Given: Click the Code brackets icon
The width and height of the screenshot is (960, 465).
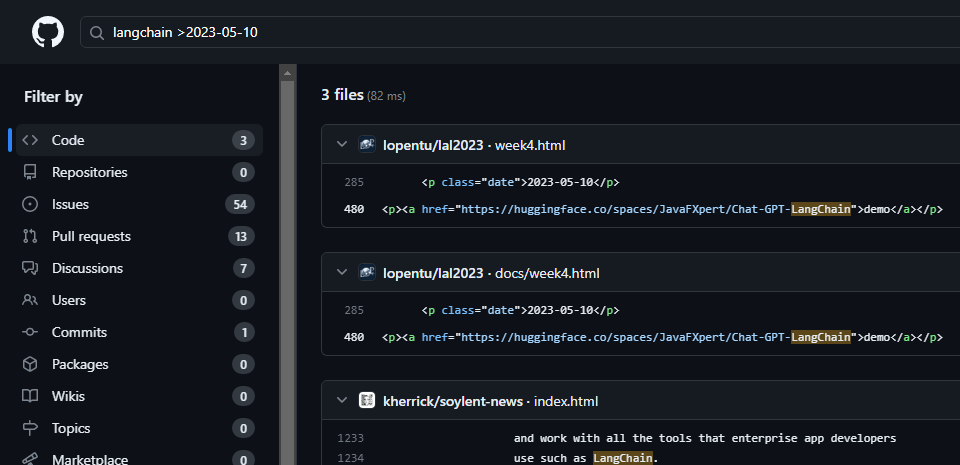Looking at the screenshot, I should point(30,140).
